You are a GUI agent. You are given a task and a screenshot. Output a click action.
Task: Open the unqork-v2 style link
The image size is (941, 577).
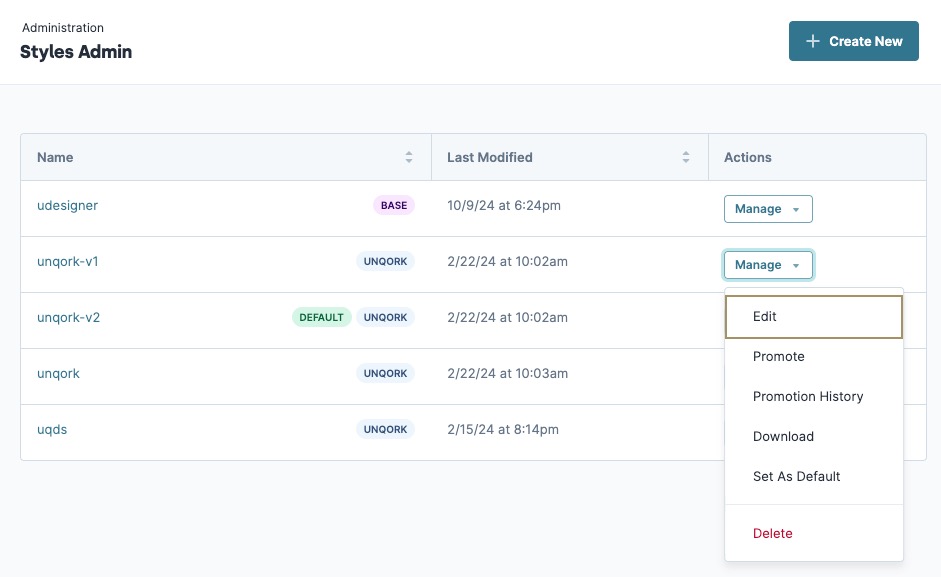point(68,318)
